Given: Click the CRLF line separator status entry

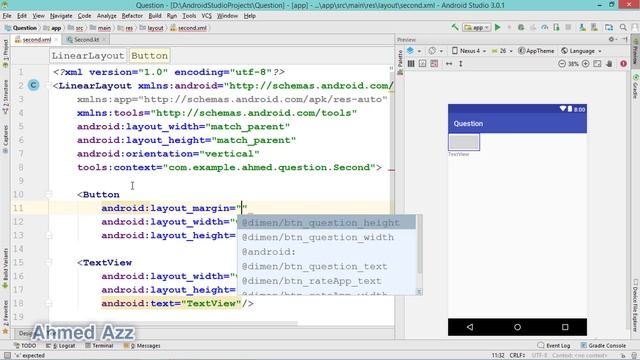Looking at the screenshot, I should tap(517, 356).
